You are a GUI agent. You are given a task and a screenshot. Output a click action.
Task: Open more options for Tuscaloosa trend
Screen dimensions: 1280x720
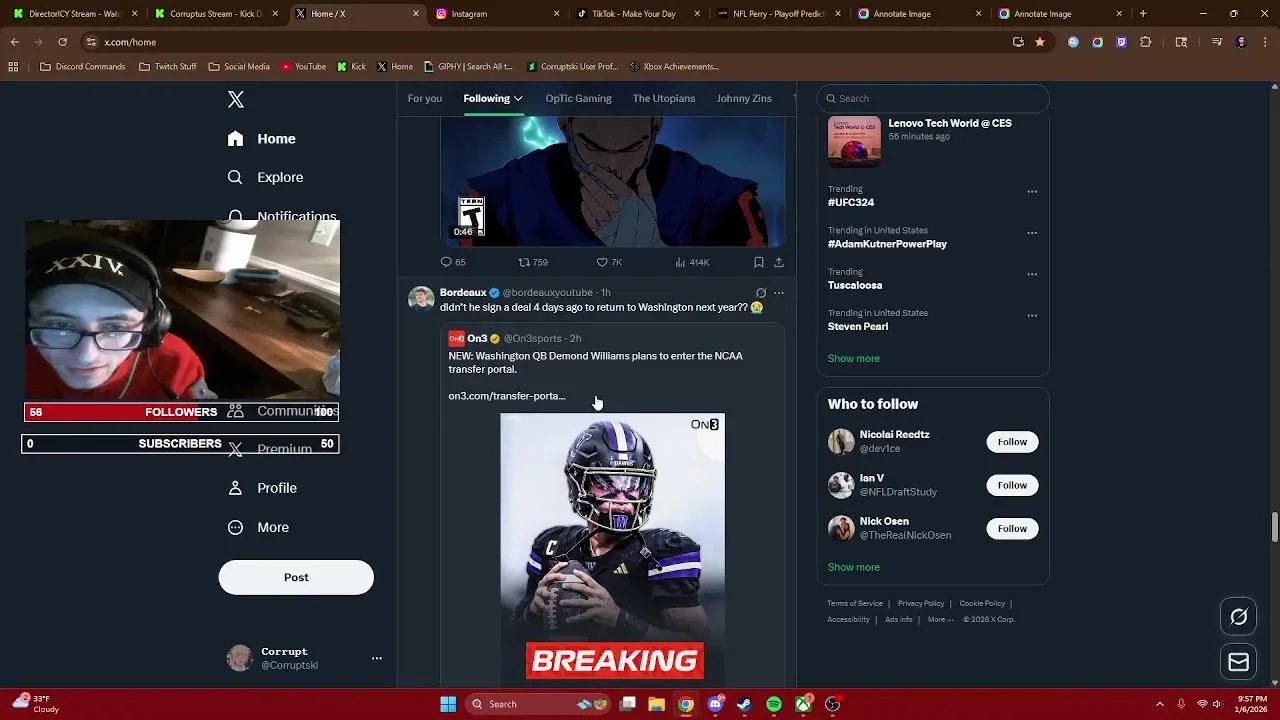pyautogui.click(x=1032, y=274)
